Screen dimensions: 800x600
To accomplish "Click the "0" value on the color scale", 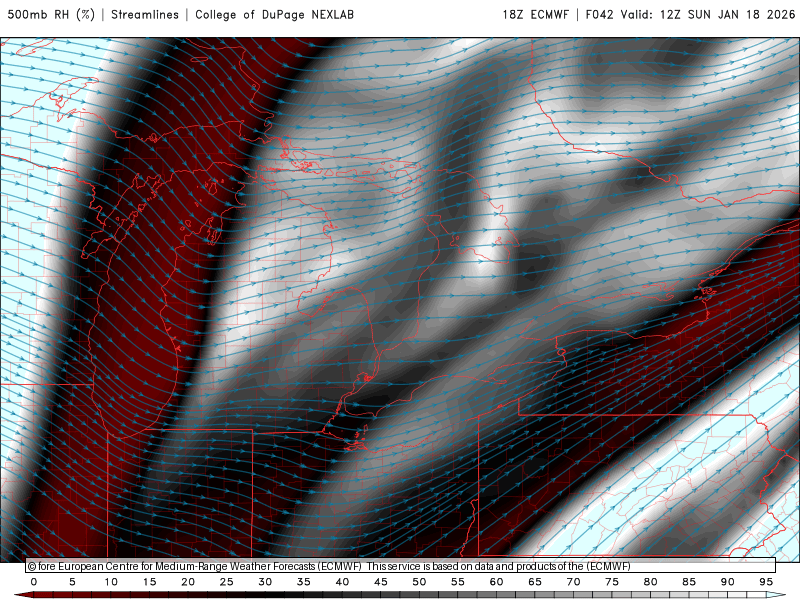I will 34,582.
